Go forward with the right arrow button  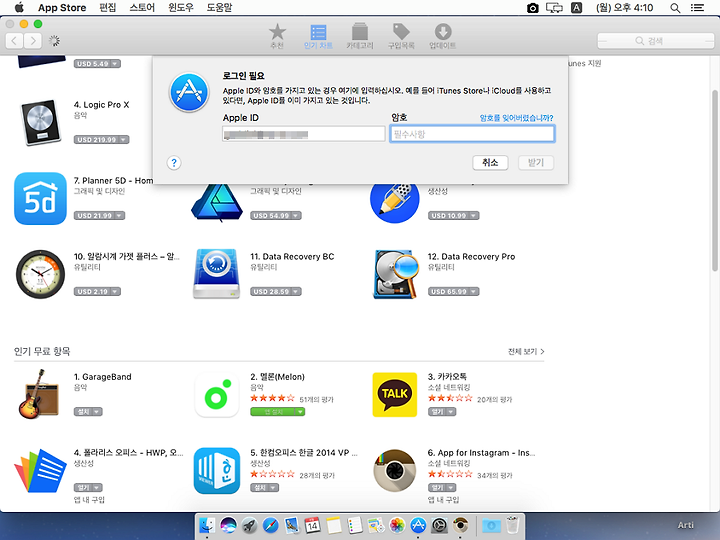33,41
